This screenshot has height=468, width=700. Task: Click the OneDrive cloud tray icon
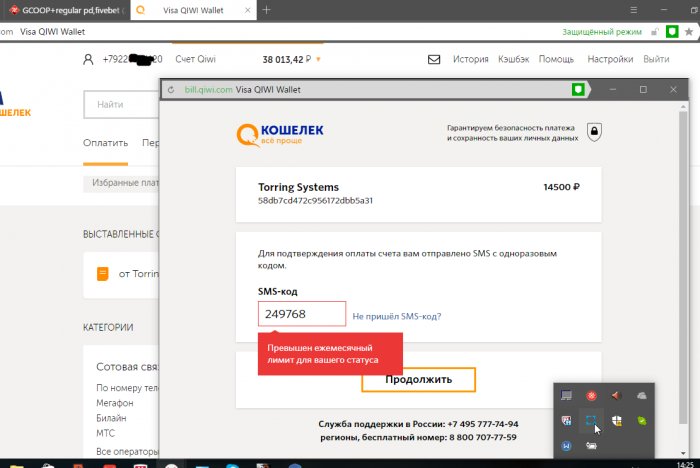pos(642,395)
